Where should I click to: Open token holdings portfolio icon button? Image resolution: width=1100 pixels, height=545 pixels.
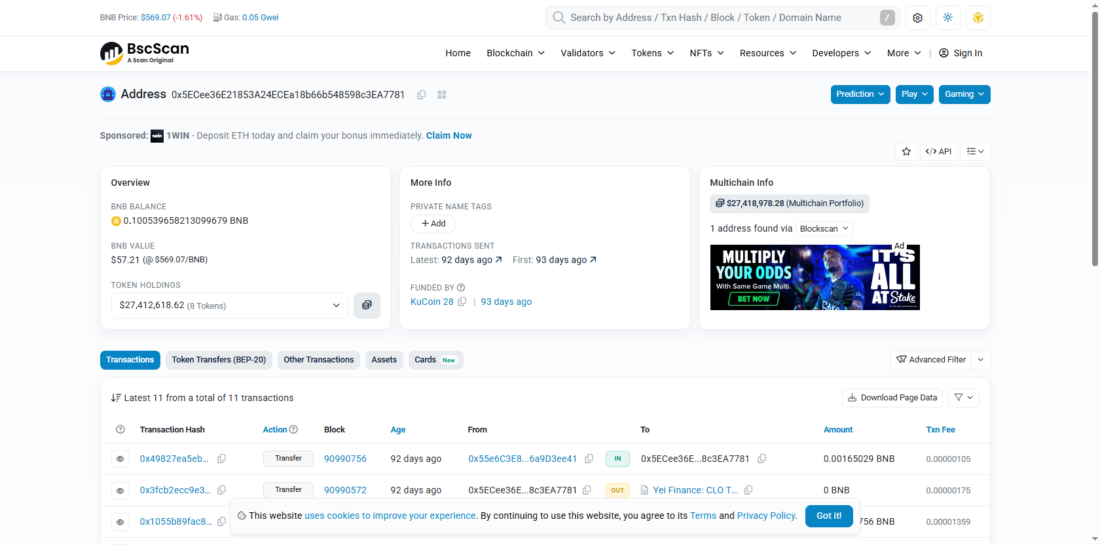click(367, 306)
